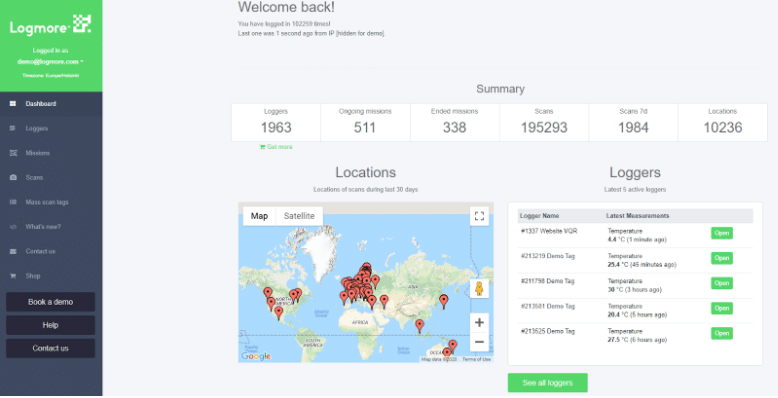The image size is (778, 398).
Task: Click the Latest Measurements column header
Action: [x=638, y=216]
